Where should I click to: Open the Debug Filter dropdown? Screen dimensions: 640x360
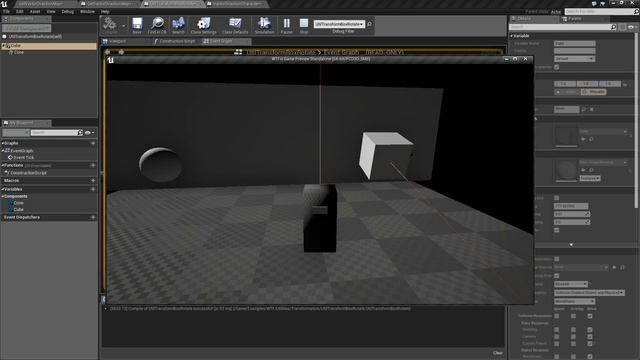pos(339,24)
